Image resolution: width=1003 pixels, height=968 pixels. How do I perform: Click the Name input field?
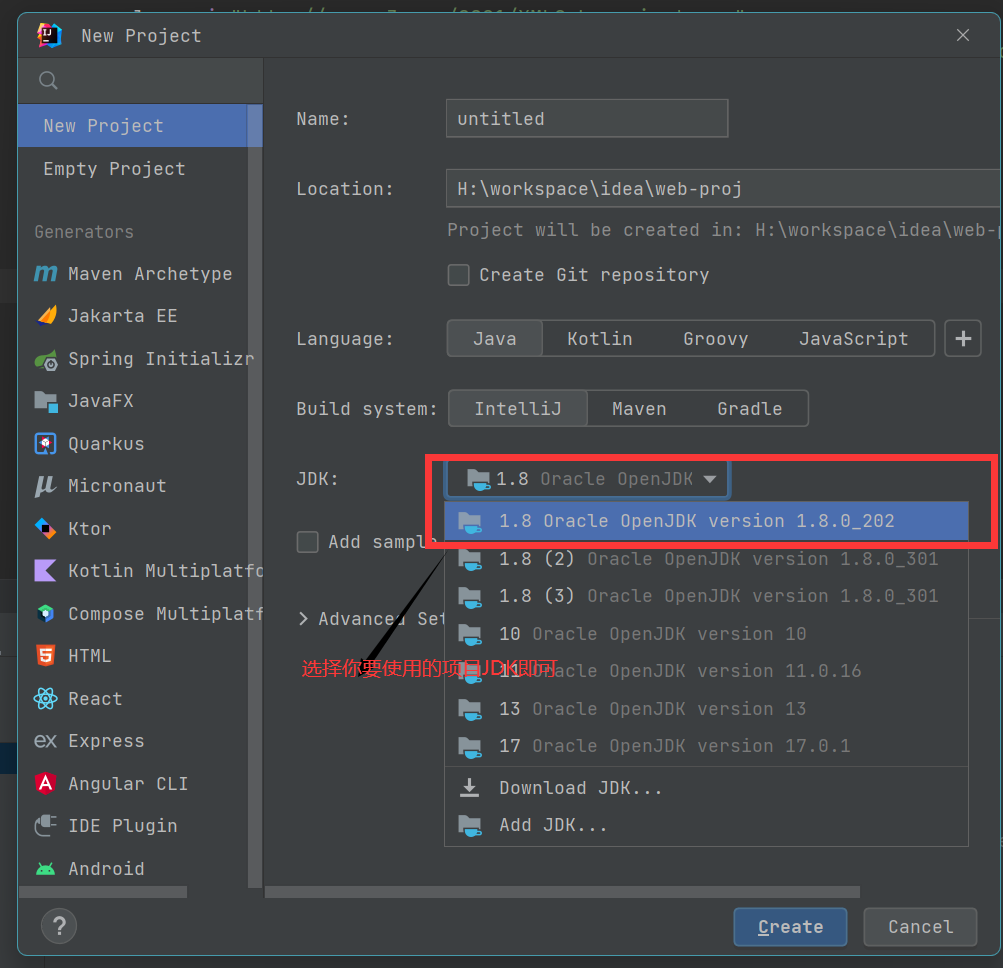[x=587, y=118]
